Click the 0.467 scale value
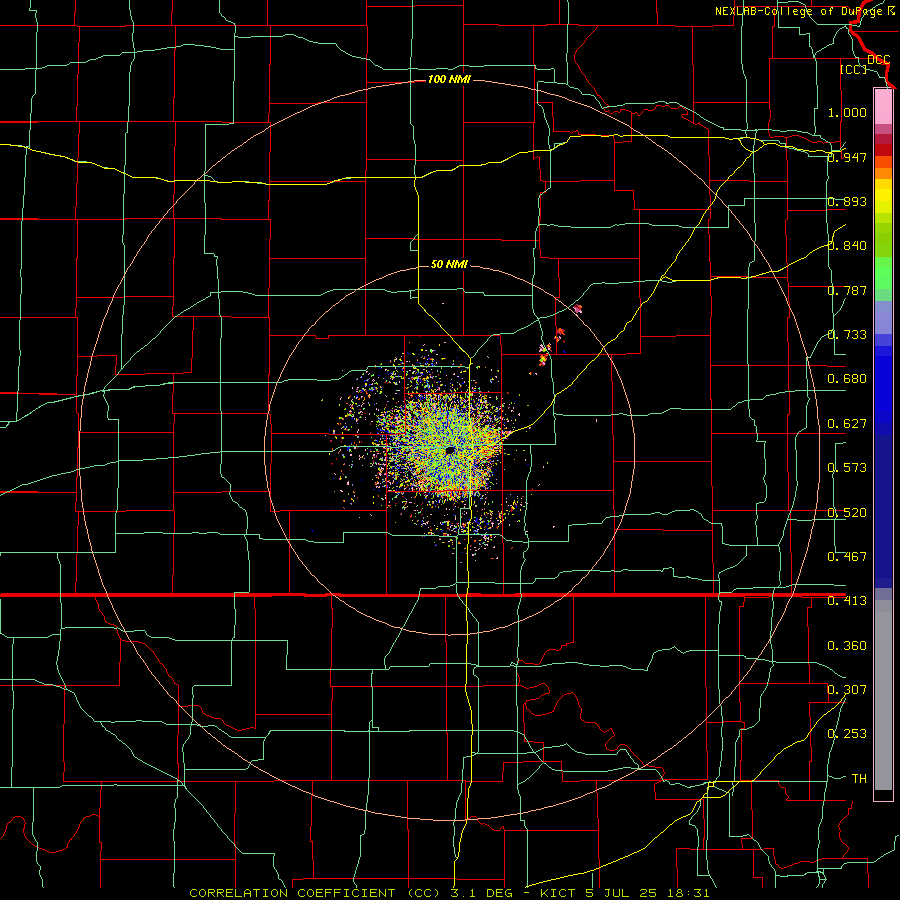900x900 pixels. [x=847, y=557]
